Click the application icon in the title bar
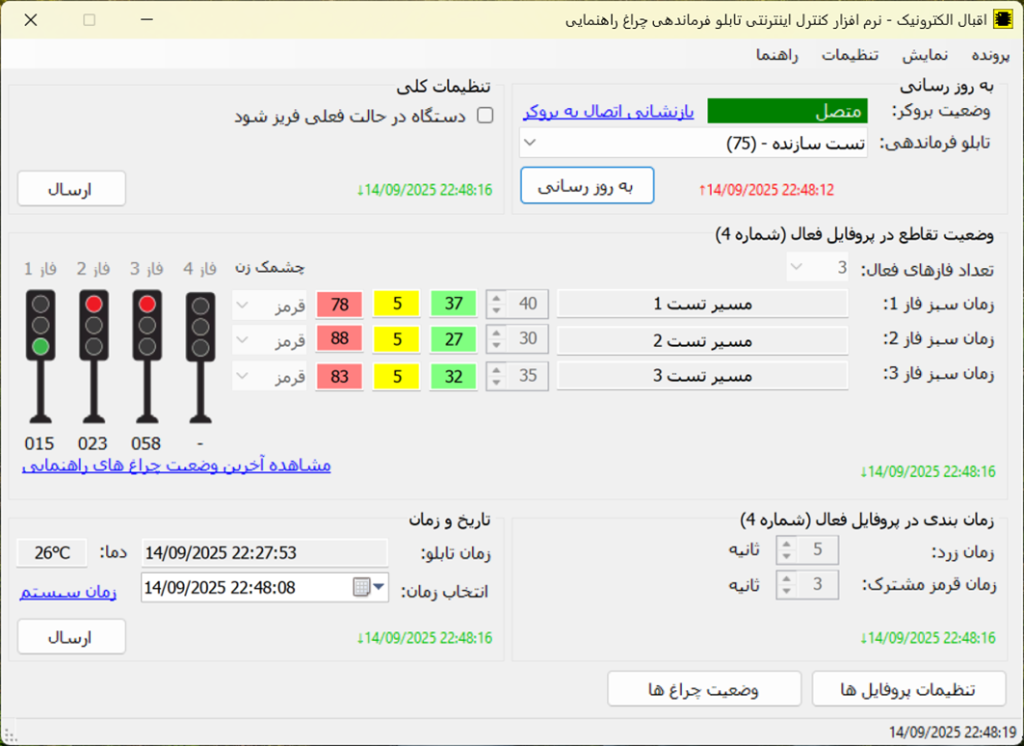 [1001, 20]
